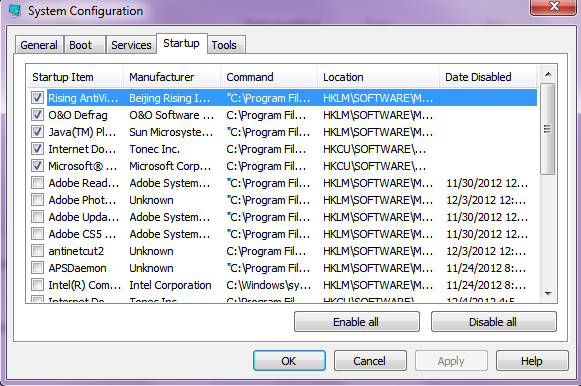Click the Apply button
Image resolution: width=581 pixels, height=386 pixels.
[451, 360]
